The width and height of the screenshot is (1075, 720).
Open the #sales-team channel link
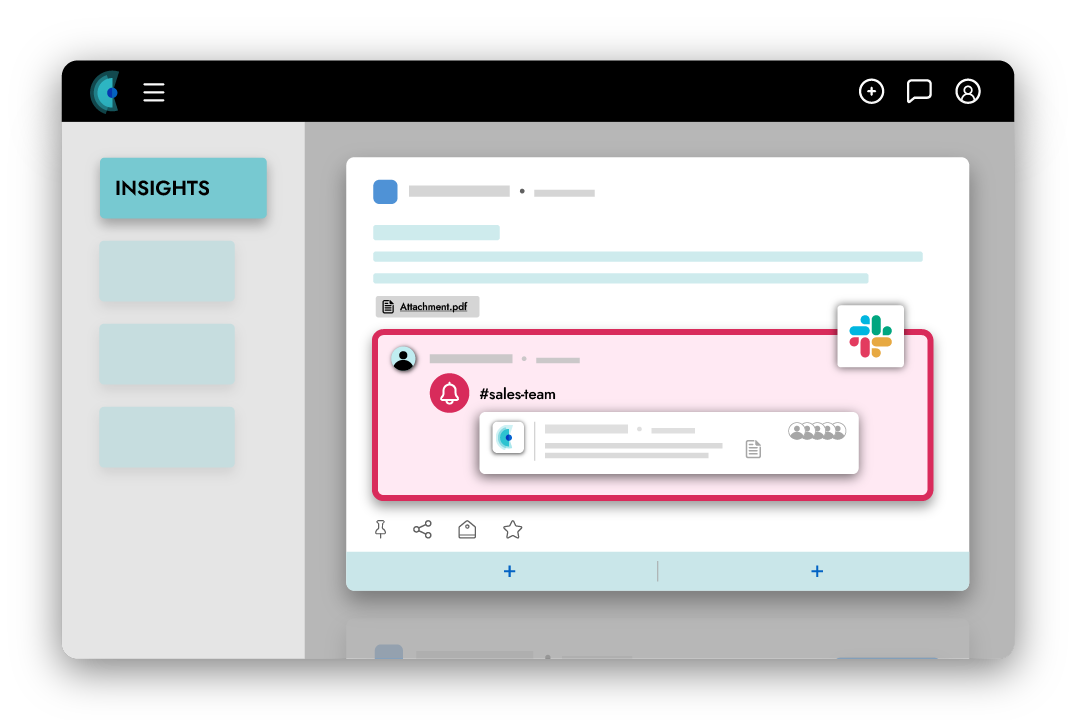(x=518, y=393)
